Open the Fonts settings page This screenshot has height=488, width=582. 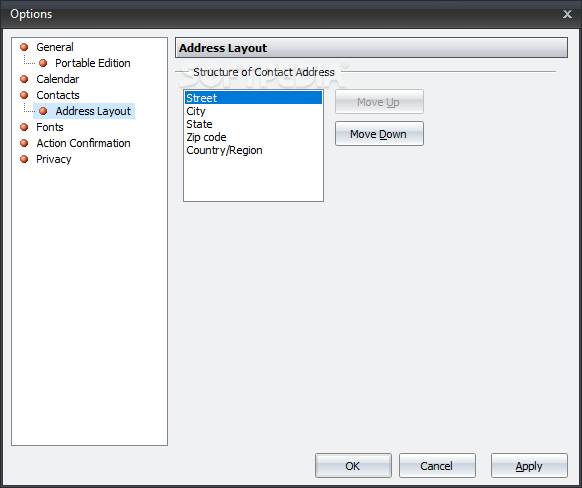[50, 127]
